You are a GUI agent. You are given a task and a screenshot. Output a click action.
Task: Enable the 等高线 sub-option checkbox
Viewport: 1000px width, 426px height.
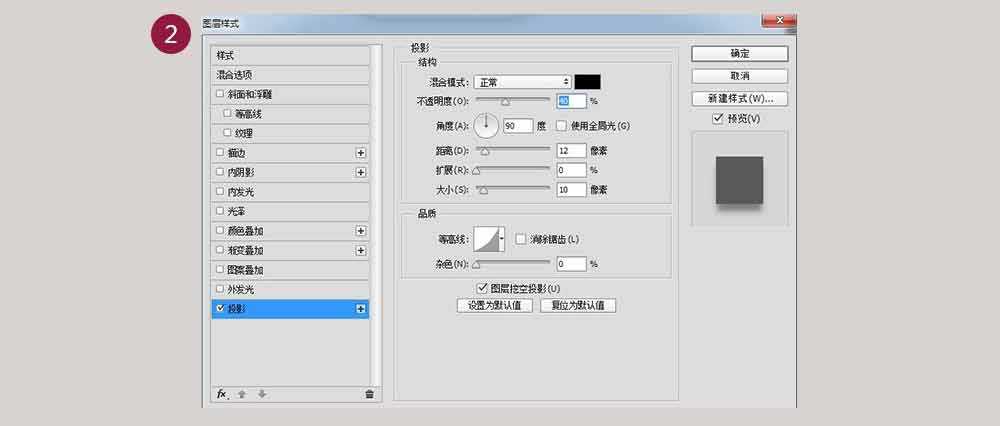(227, 114)
